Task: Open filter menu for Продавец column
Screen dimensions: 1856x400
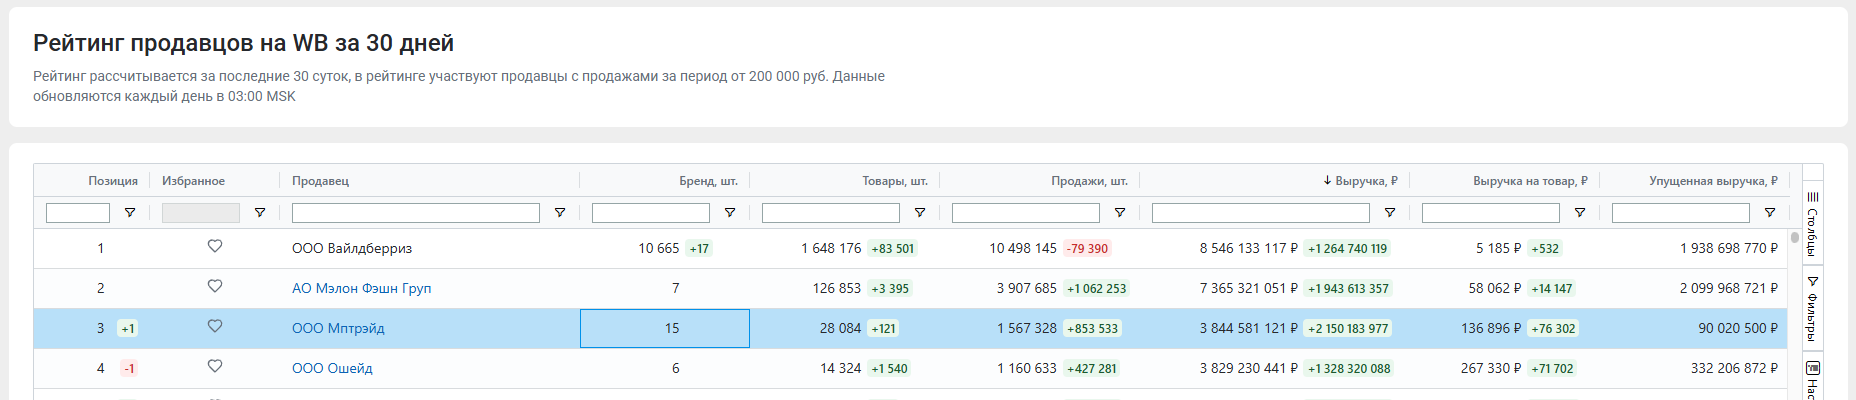Action: point(559,213)
